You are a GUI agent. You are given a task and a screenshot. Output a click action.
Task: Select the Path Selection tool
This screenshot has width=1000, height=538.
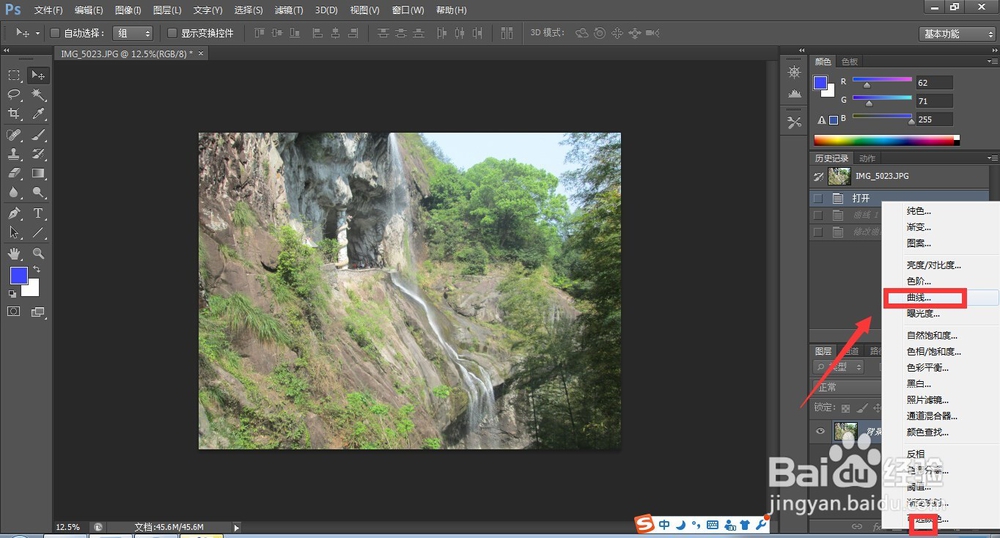pos(14,233)
